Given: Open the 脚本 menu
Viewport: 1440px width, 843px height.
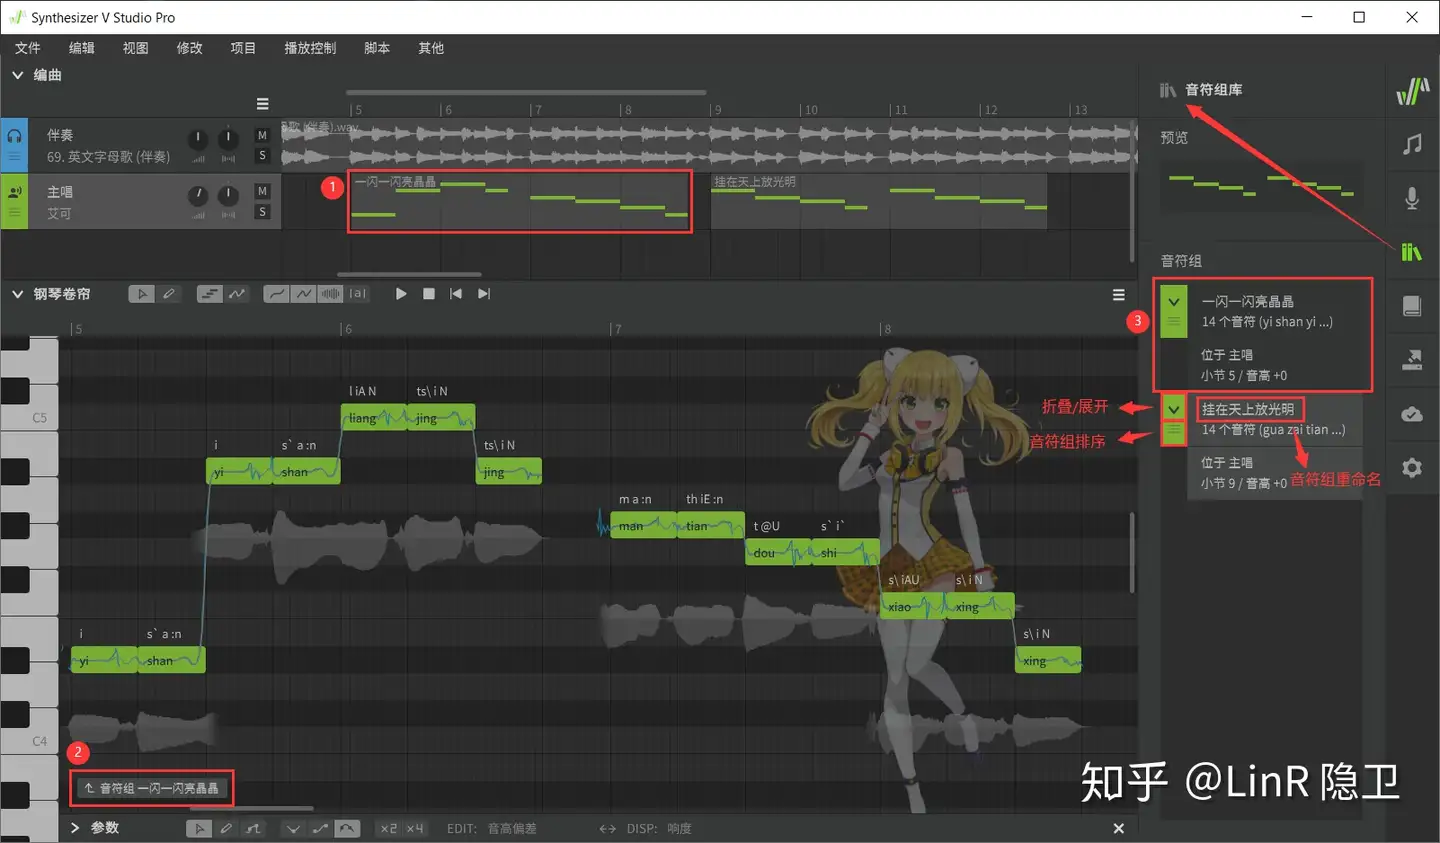Looking at the screenshot, I should coord(377,48).
